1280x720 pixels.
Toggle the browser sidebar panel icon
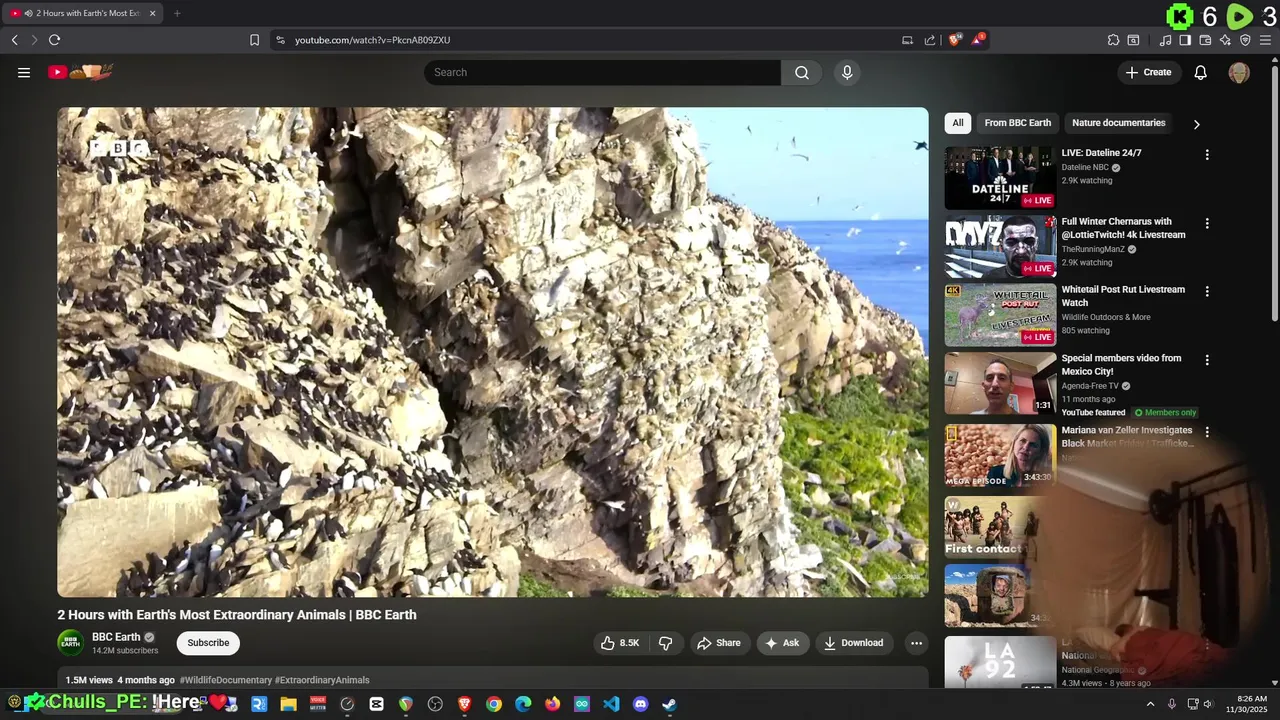click(1185, 40)
